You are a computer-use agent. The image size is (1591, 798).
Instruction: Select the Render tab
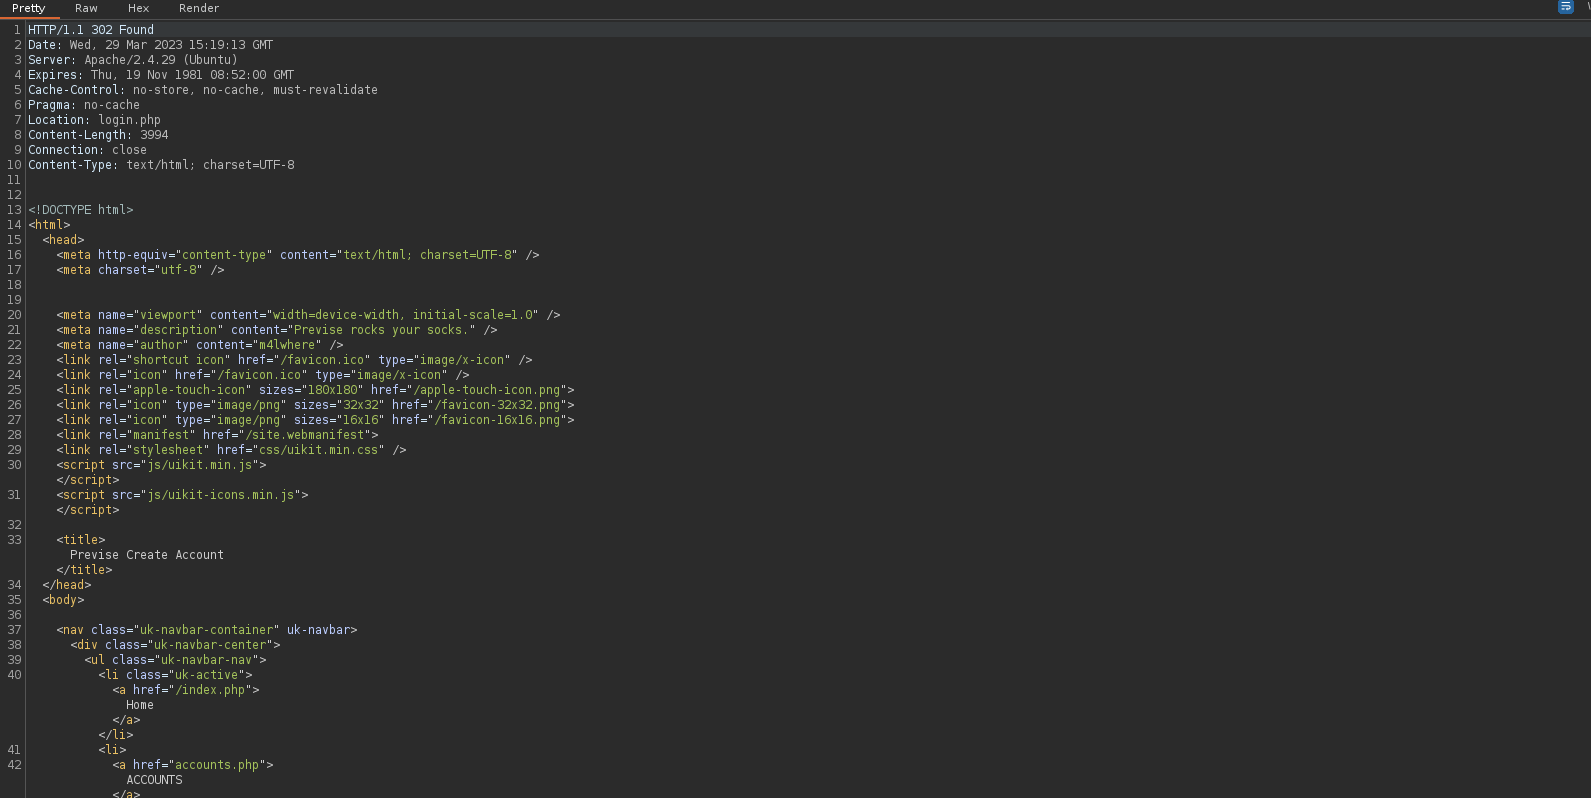tap(199, 8)
